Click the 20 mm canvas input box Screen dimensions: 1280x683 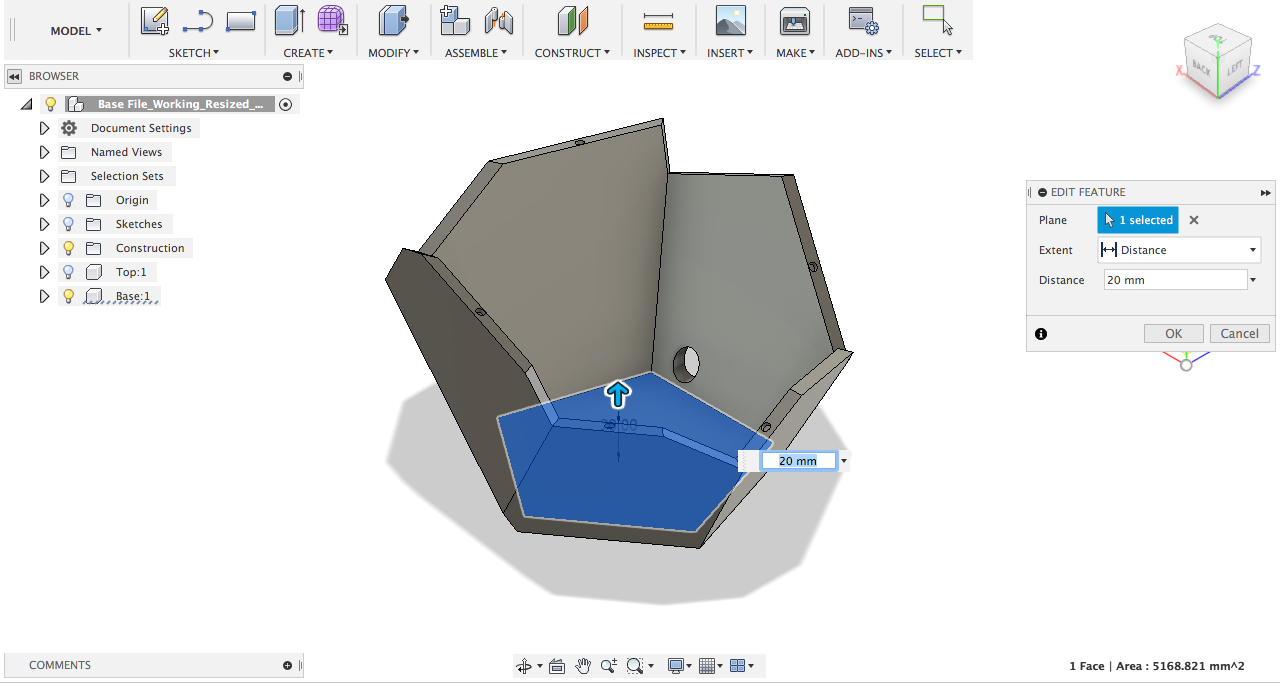(798, 461)
